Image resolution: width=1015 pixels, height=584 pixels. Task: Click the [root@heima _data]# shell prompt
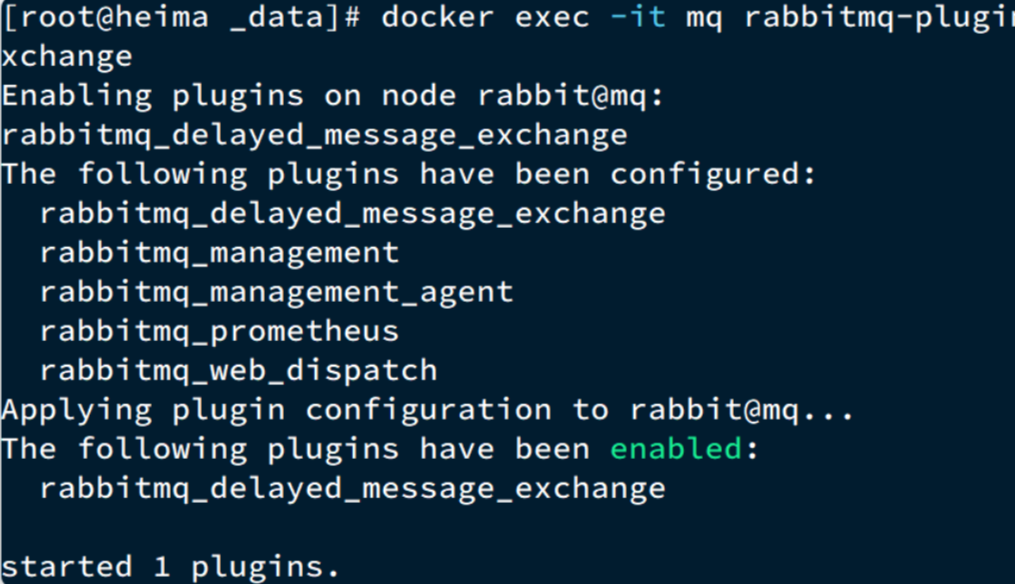[x=181, y=17]
